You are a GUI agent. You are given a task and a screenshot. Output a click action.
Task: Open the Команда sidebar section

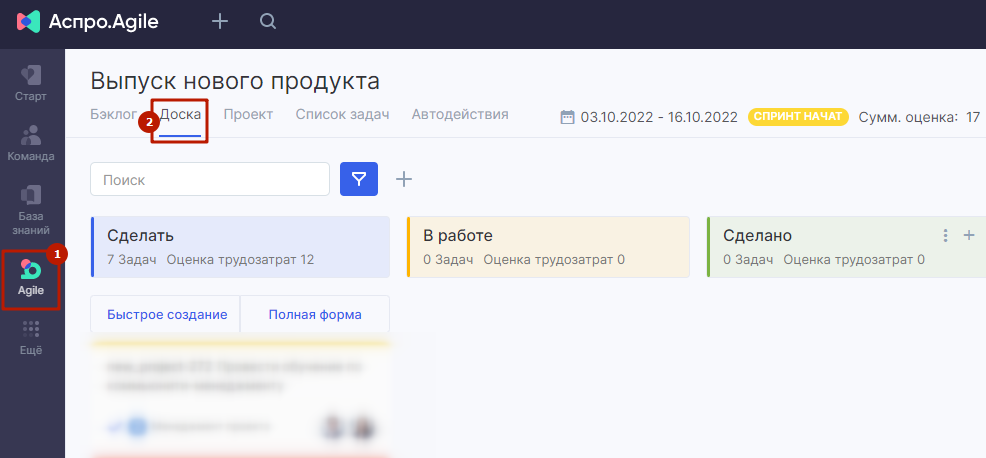click(x=31, y=143)
